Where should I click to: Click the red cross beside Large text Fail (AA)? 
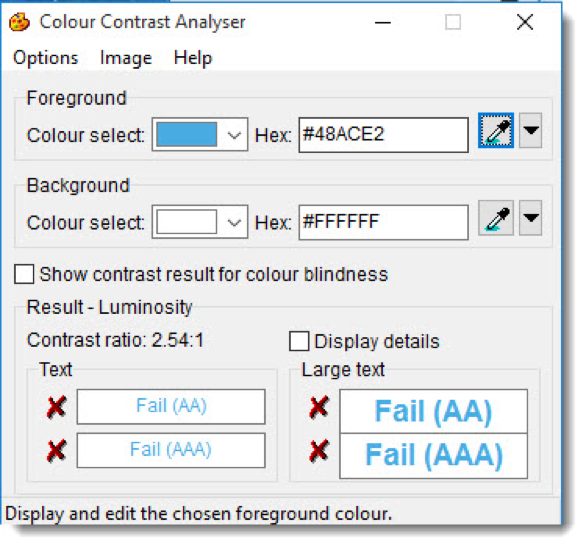(319, 407)
